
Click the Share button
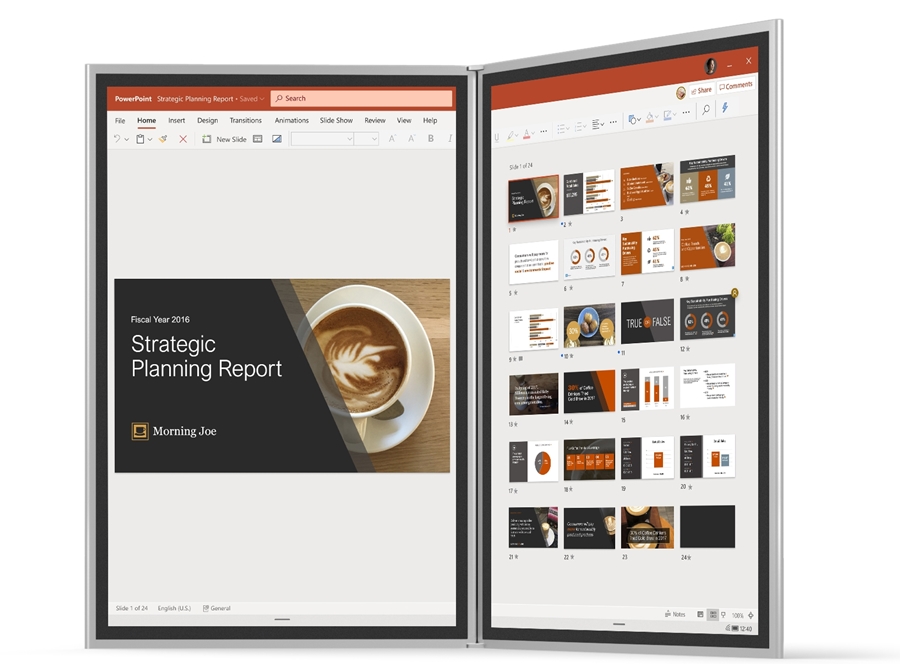click(x=699, y=90)
